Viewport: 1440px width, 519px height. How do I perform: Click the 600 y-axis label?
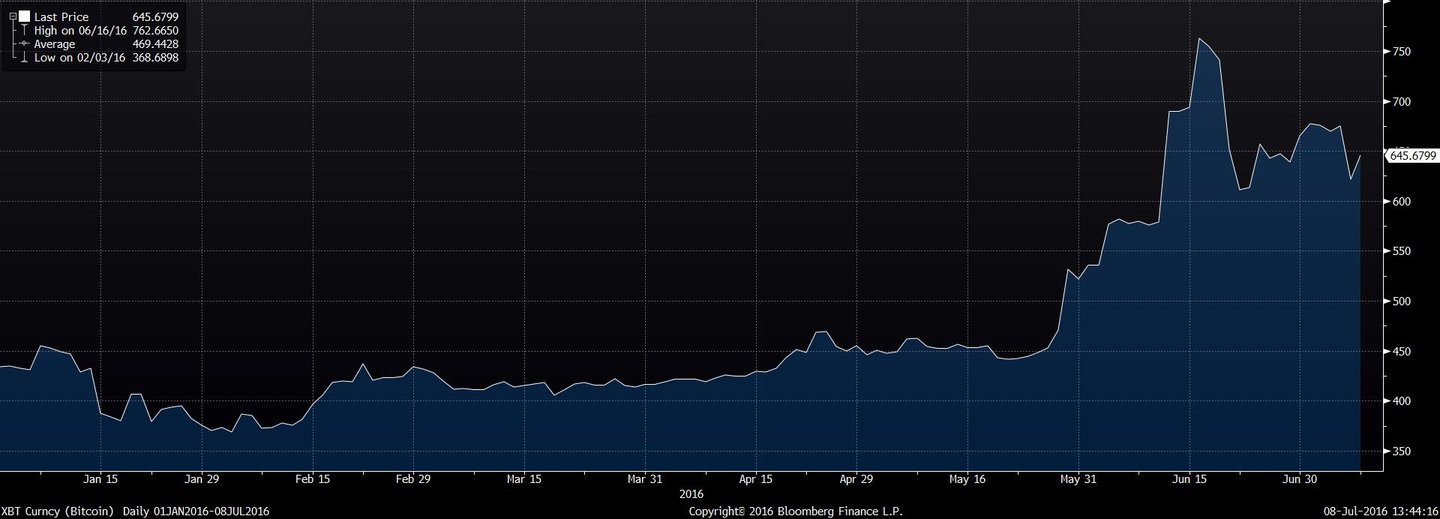pos(1401,202)
